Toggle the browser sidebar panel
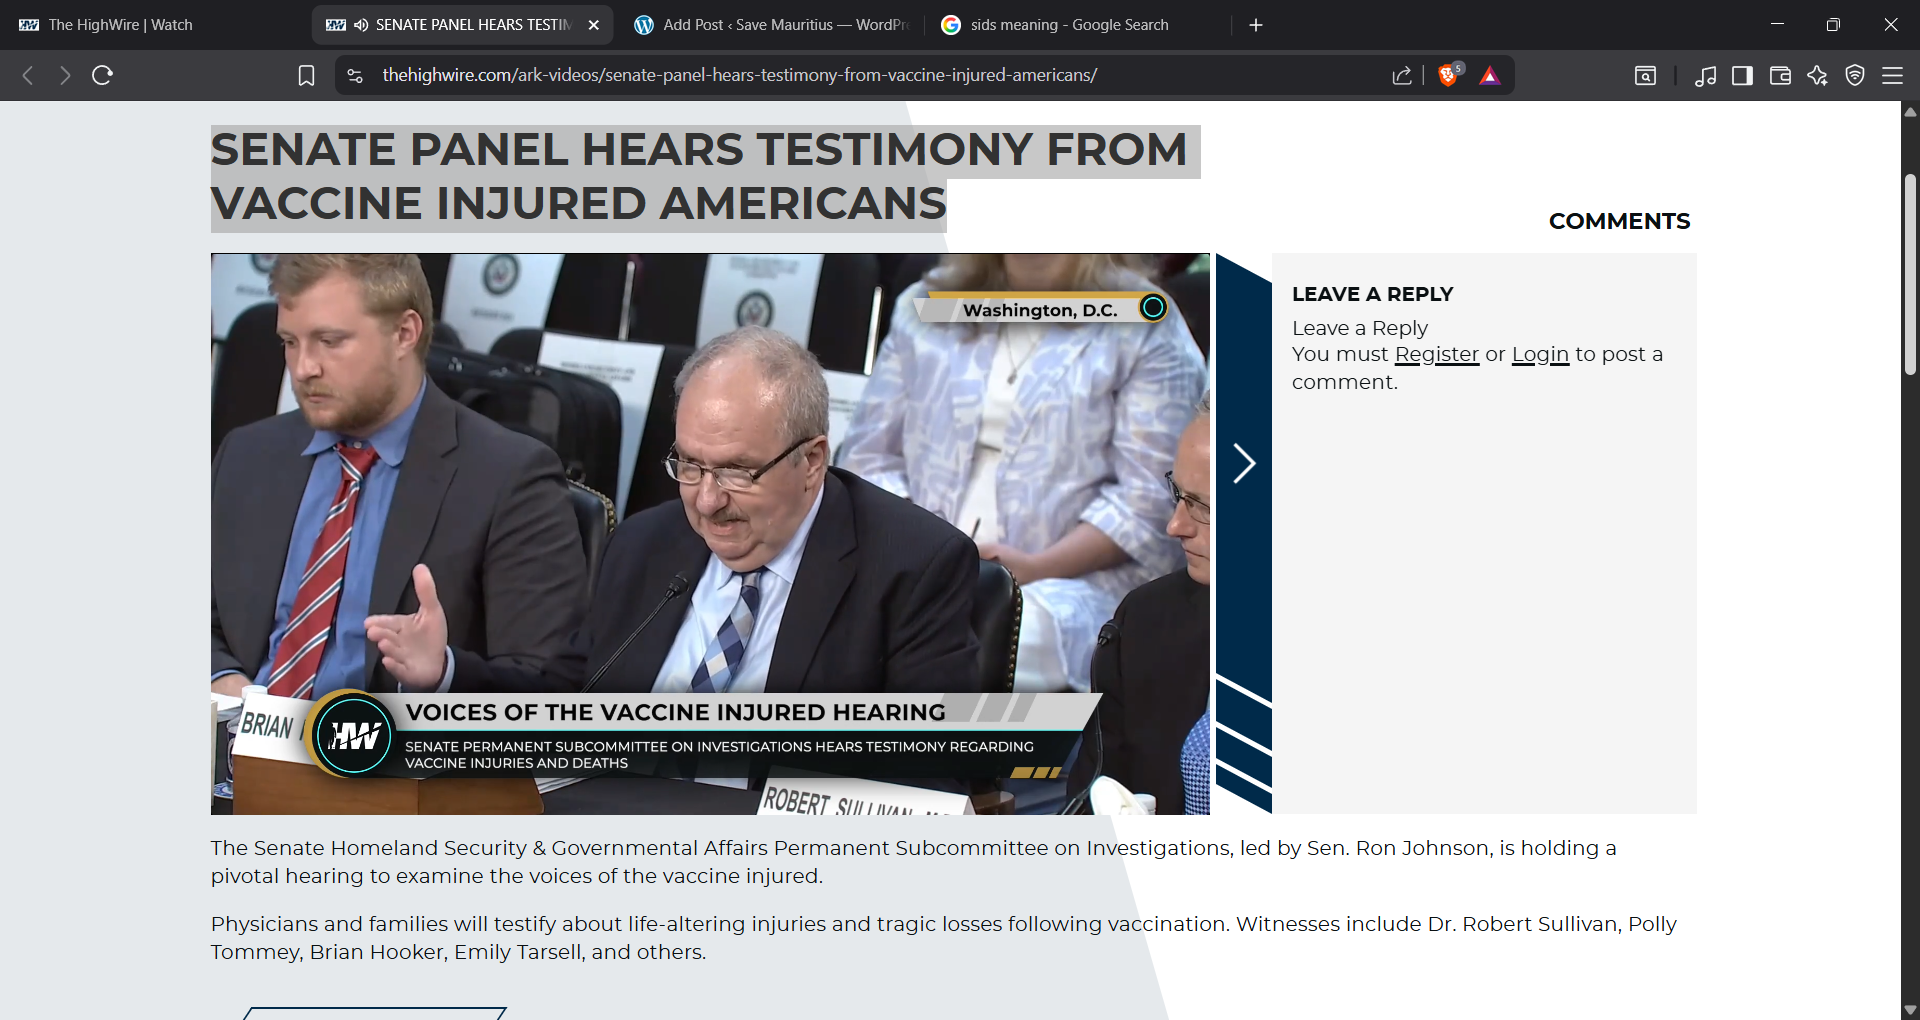The width and height of the screenshot is (1920, 1020). coord(1743,76)
